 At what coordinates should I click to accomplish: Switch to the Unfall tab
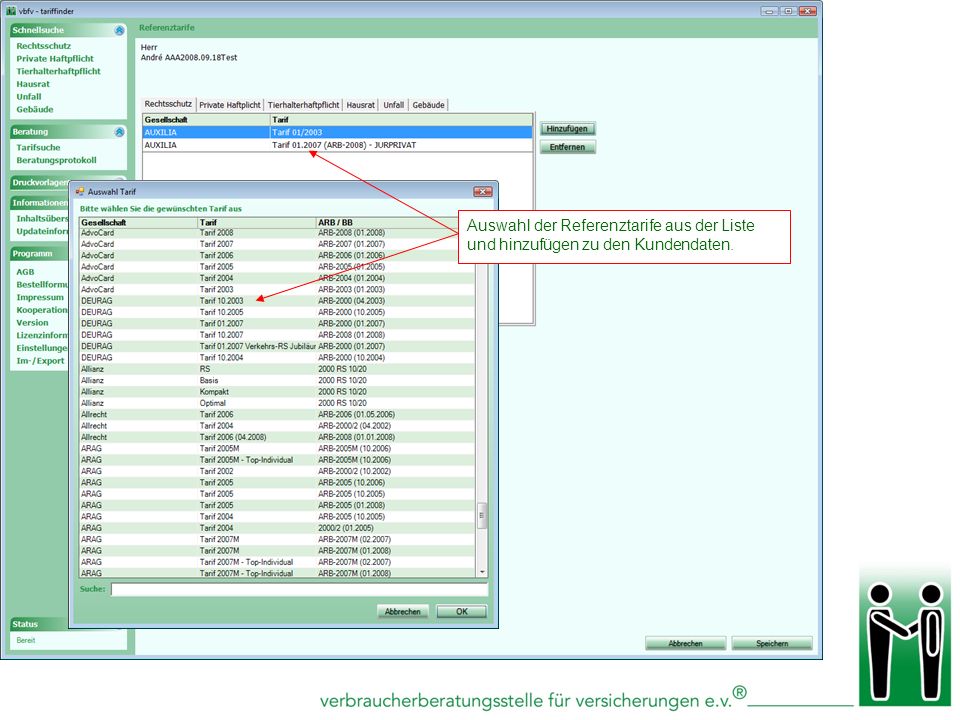pyautogui.click(x=394, y=105)
